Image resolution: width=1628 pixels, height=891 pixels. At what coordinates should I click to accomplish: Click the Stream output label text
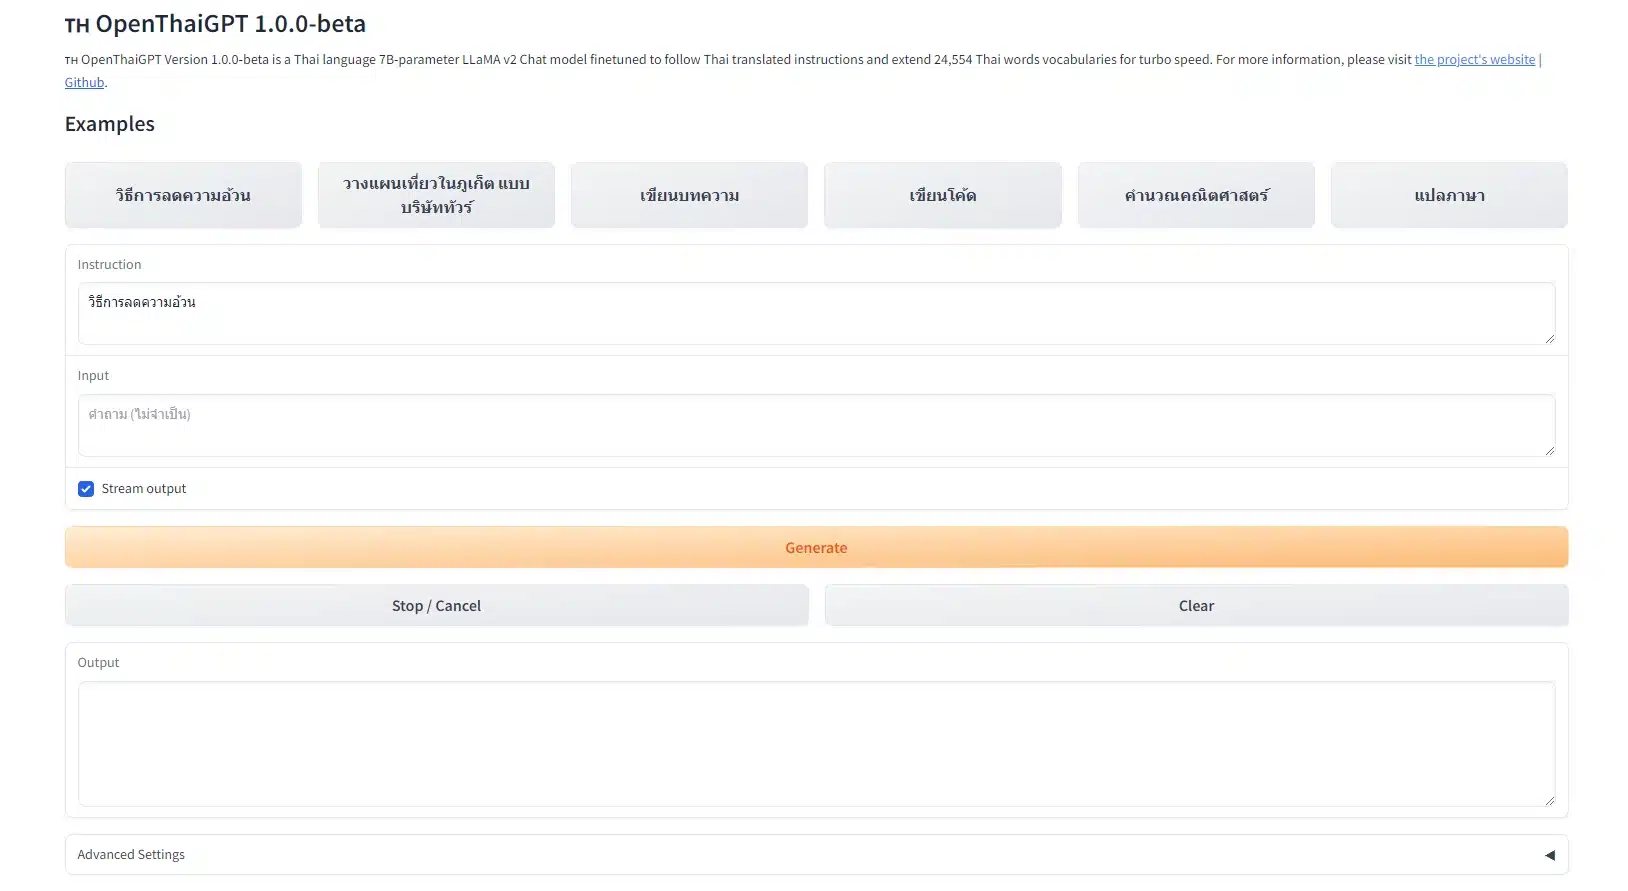tap(144, 489)
